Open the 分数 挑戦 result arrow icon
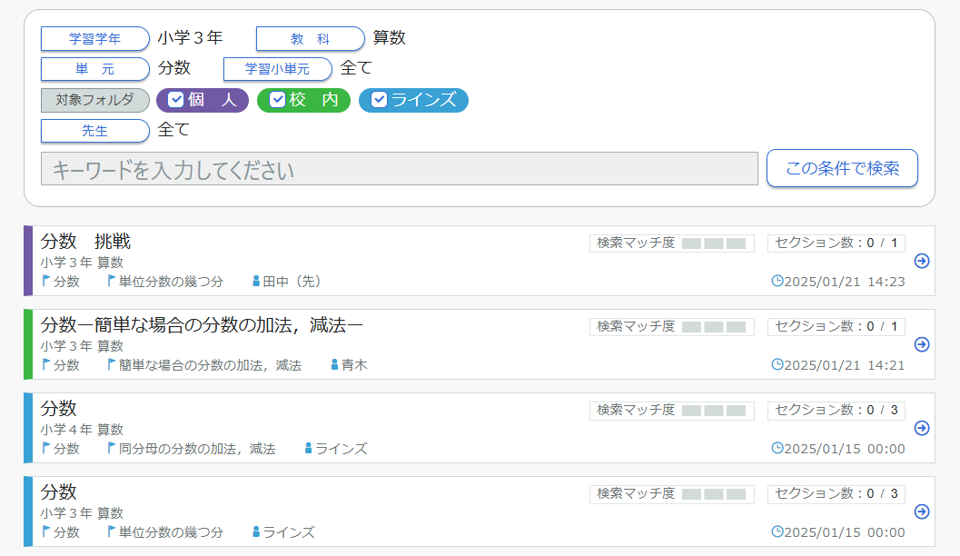 (x=922, y=261)
